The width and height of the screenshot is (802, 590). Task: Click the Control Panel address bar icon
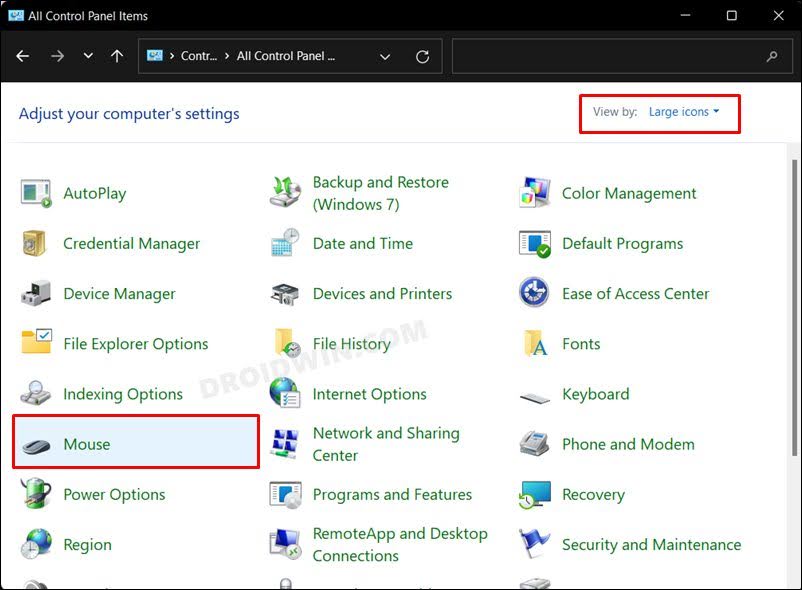click(x=154, y=55)
